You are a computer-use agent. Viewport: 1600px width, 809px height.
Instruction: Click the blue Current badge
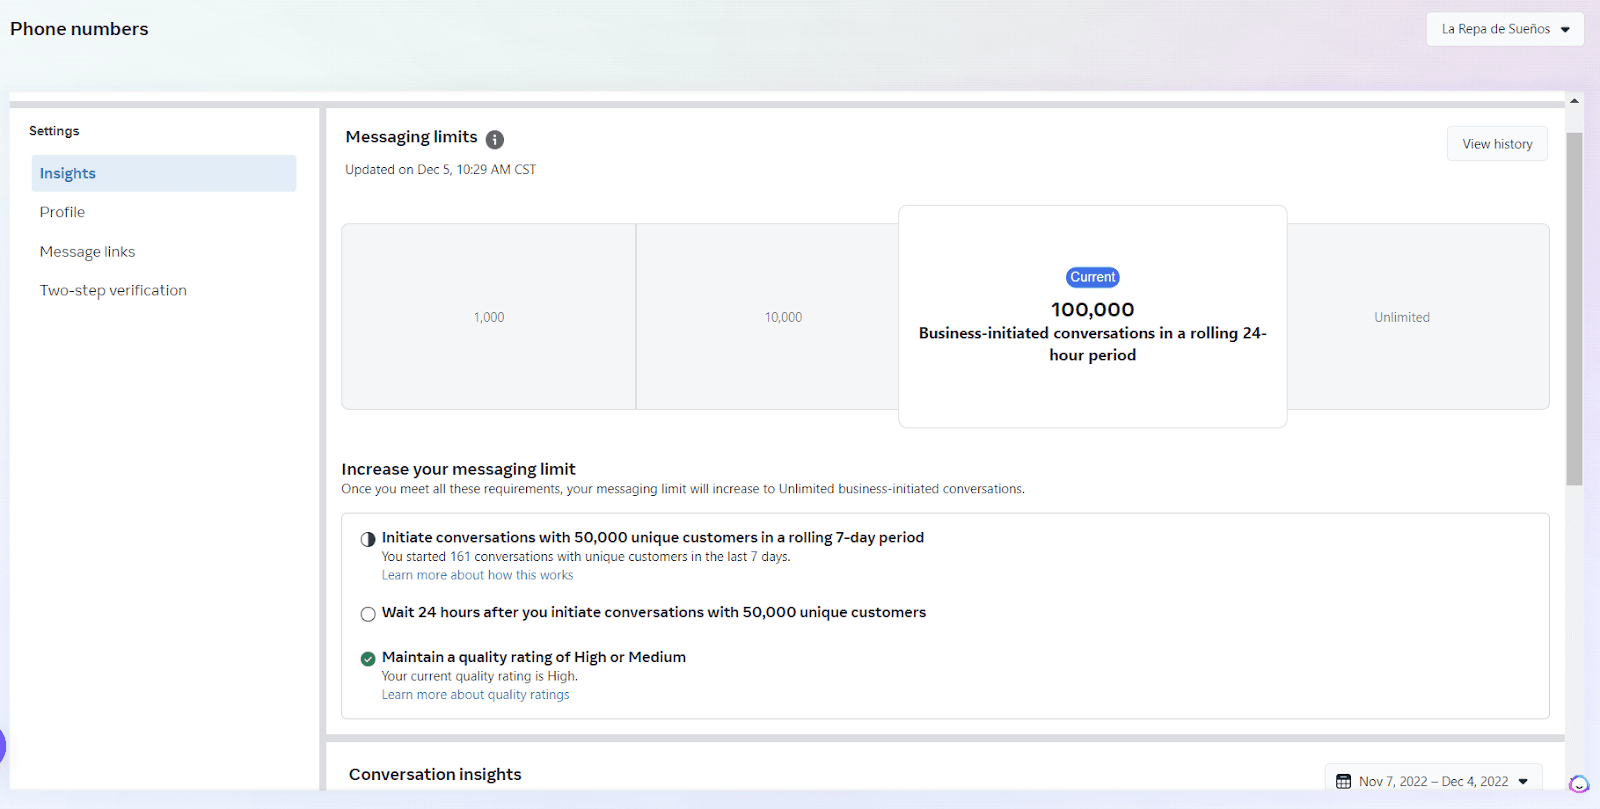(x=1092, y=277)
